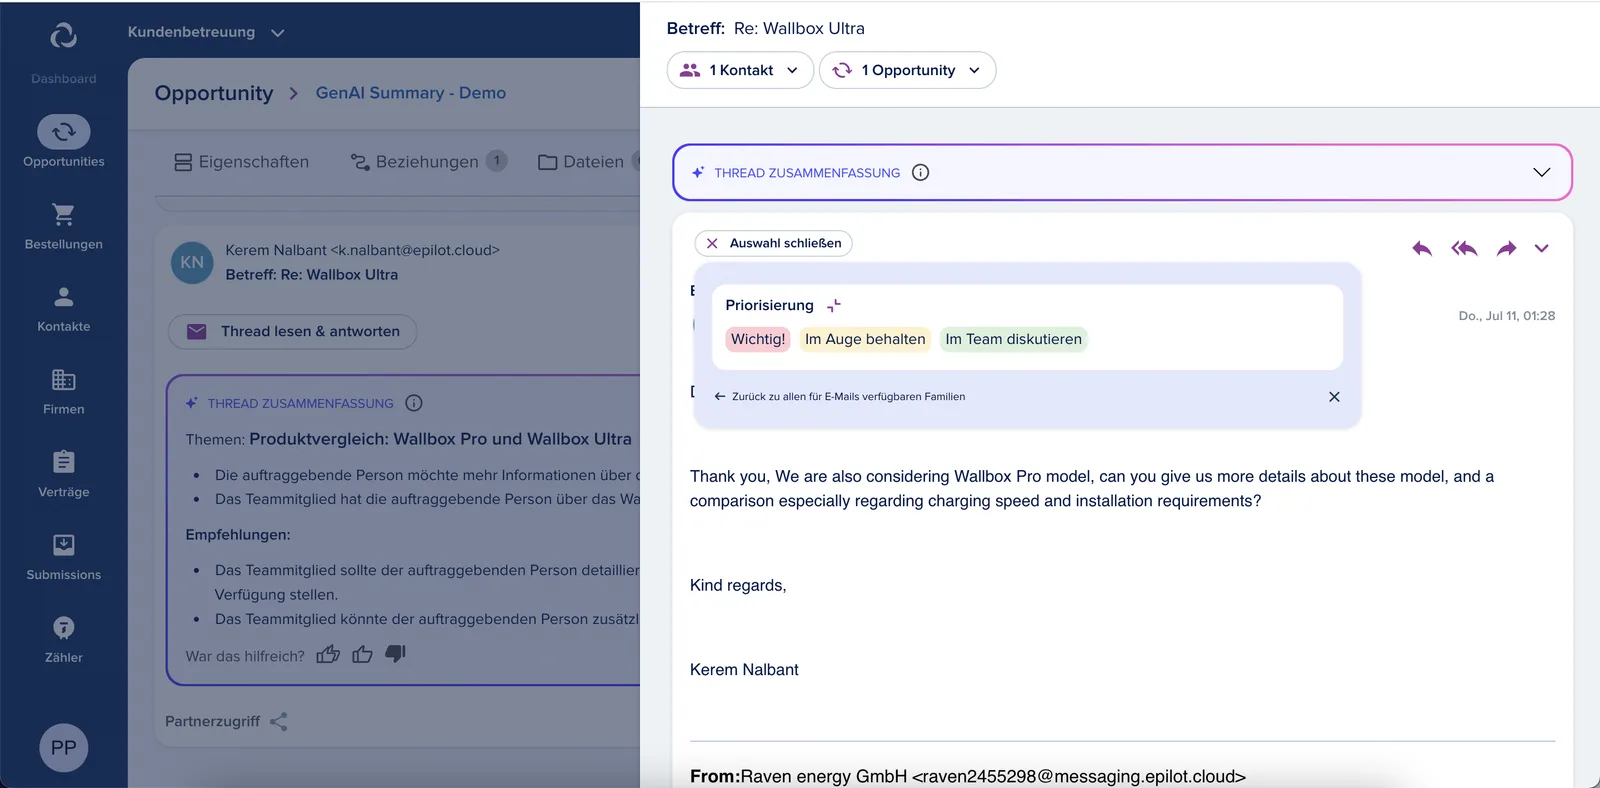Open more email actions chevron
Image resolution: width=1600 pixels, height=788 pixels.
(x=1542, y=248)
